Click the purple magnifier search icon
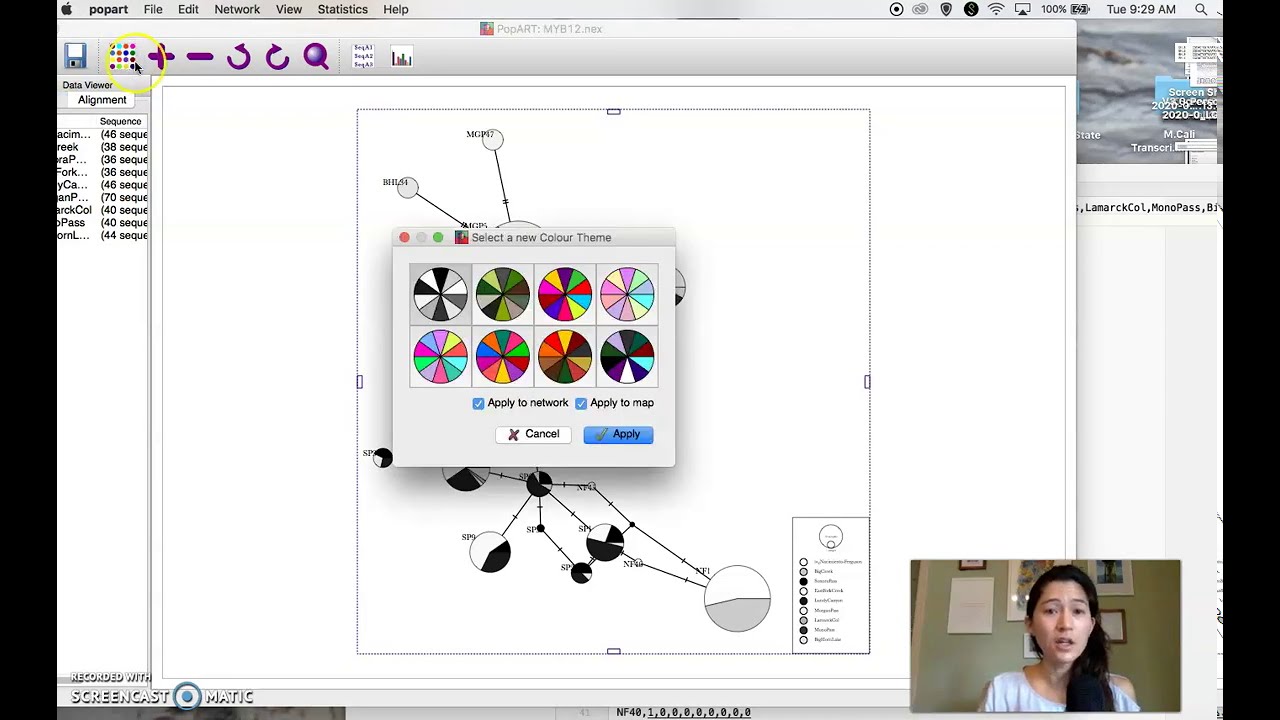This screenshot has height=720, width=1280. coord(316,57)
